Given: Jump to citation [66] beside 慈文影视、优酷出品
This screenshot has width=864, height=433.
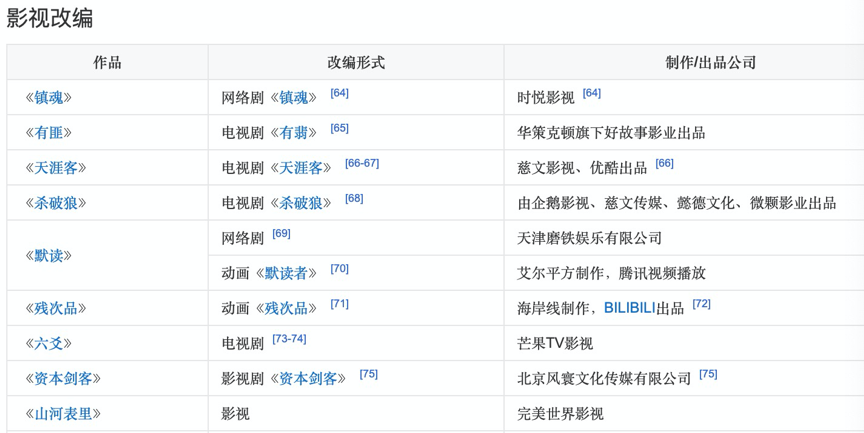Looking at the screenshot, I should [x=665, y=164].
